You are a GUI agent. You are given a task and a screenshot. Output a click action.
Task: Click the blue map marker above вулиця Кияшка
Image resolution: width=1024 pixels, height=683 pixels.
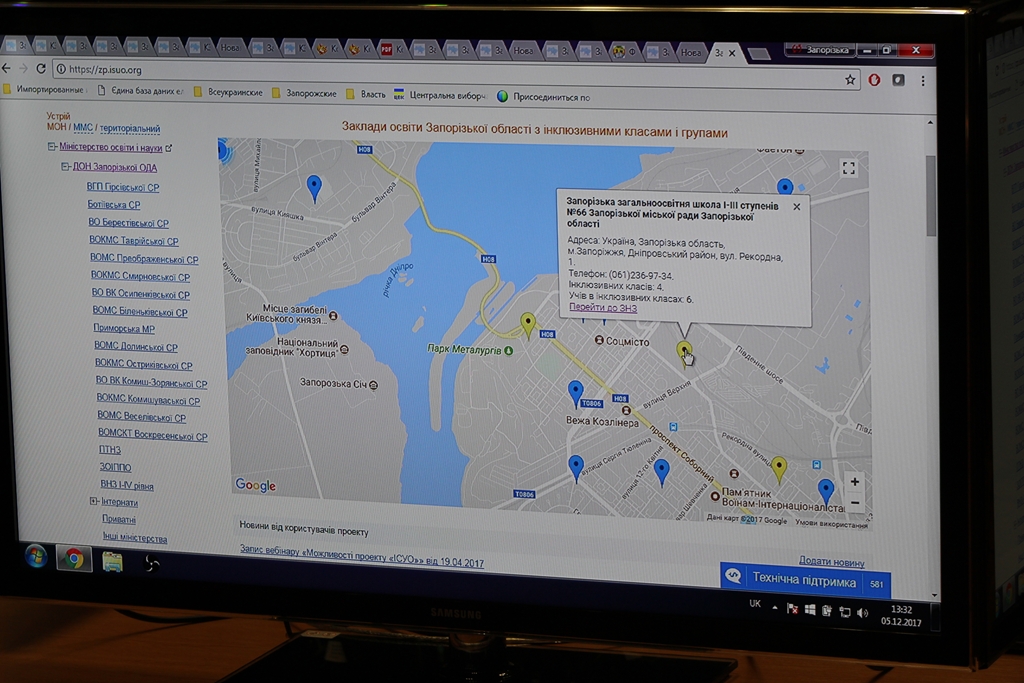[314, 188]
